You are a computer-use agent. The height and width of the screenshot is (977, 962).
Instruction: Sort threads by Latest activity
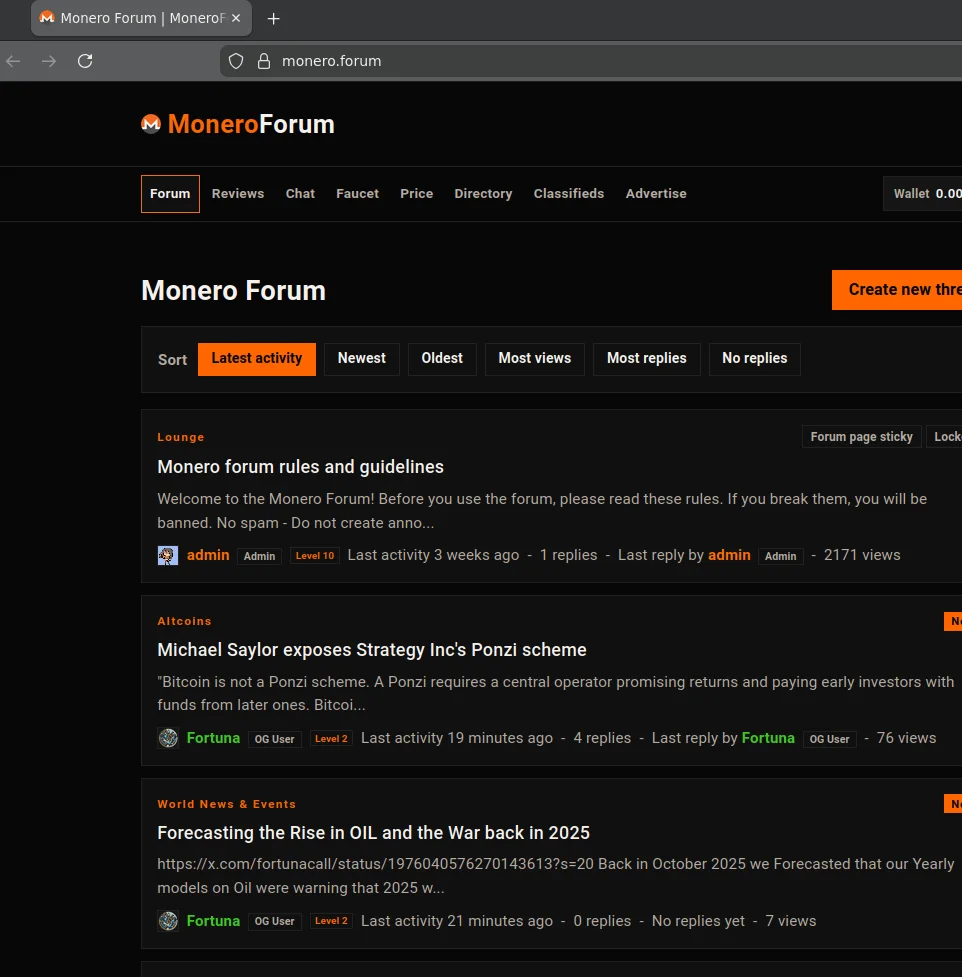tap(257, 359)
